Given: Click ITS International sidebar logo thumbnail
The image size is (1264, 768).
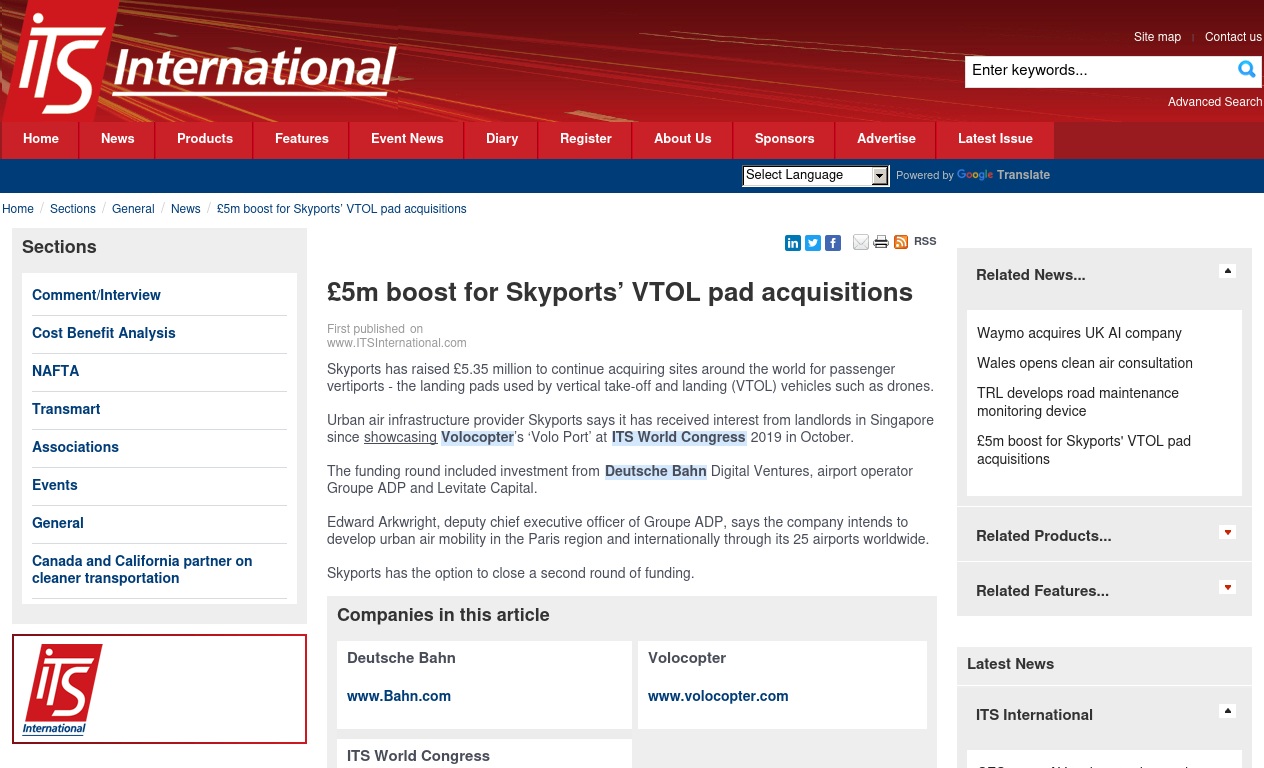Looking at the screenshot, I should (x=62, y=689).
